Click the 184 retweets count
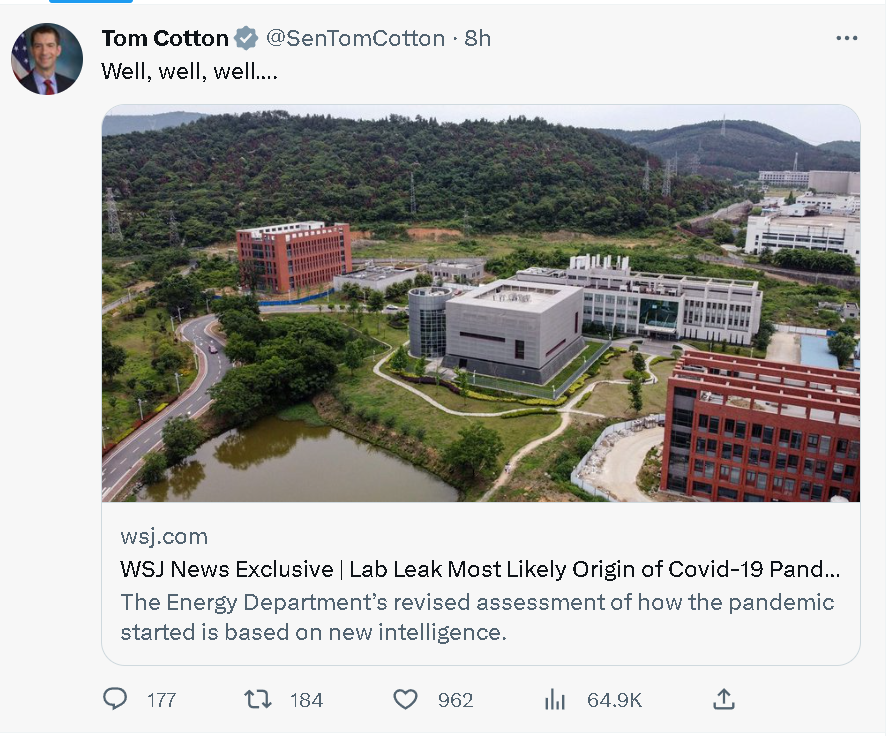Image resolution: width=894 pixels, height=736 pixels. (x=306, y=700)
